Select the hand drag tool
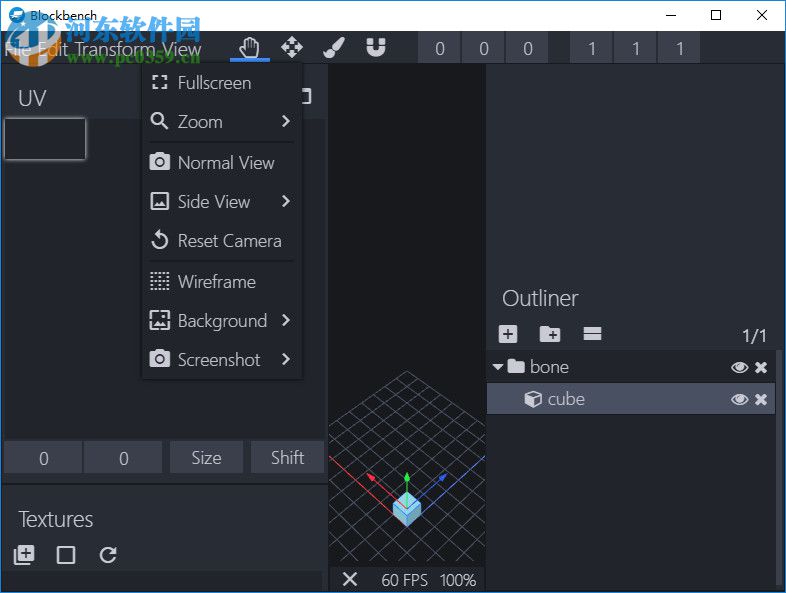Screen dimensions: 786x593 click(250, 48)
